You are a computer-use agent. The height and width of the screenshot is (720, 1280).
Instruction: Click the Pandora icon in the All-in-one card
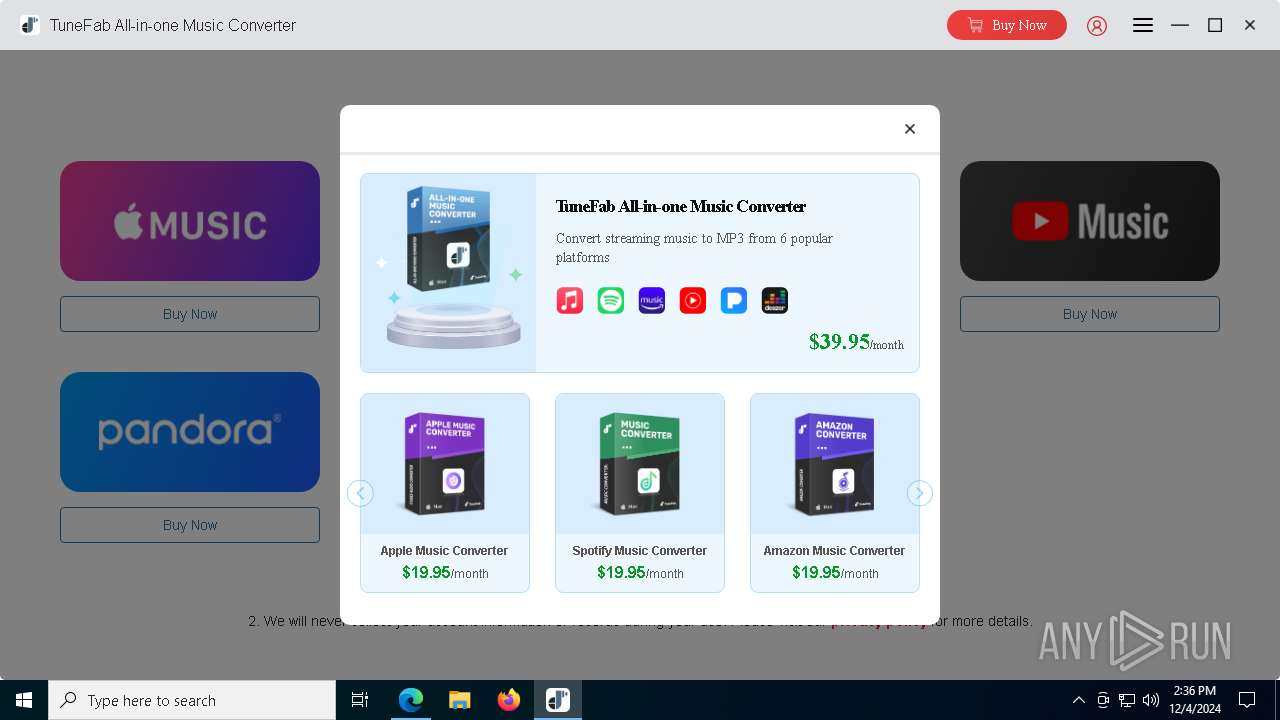[x=734, y=300]
